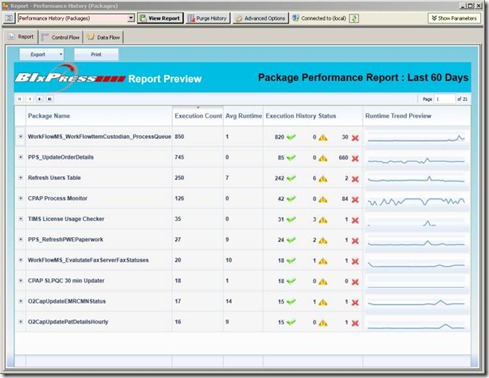The height and width of the screenshot is (378, 489).
Task: Click the icon left of report dropdown
Action: coord(9,18)
